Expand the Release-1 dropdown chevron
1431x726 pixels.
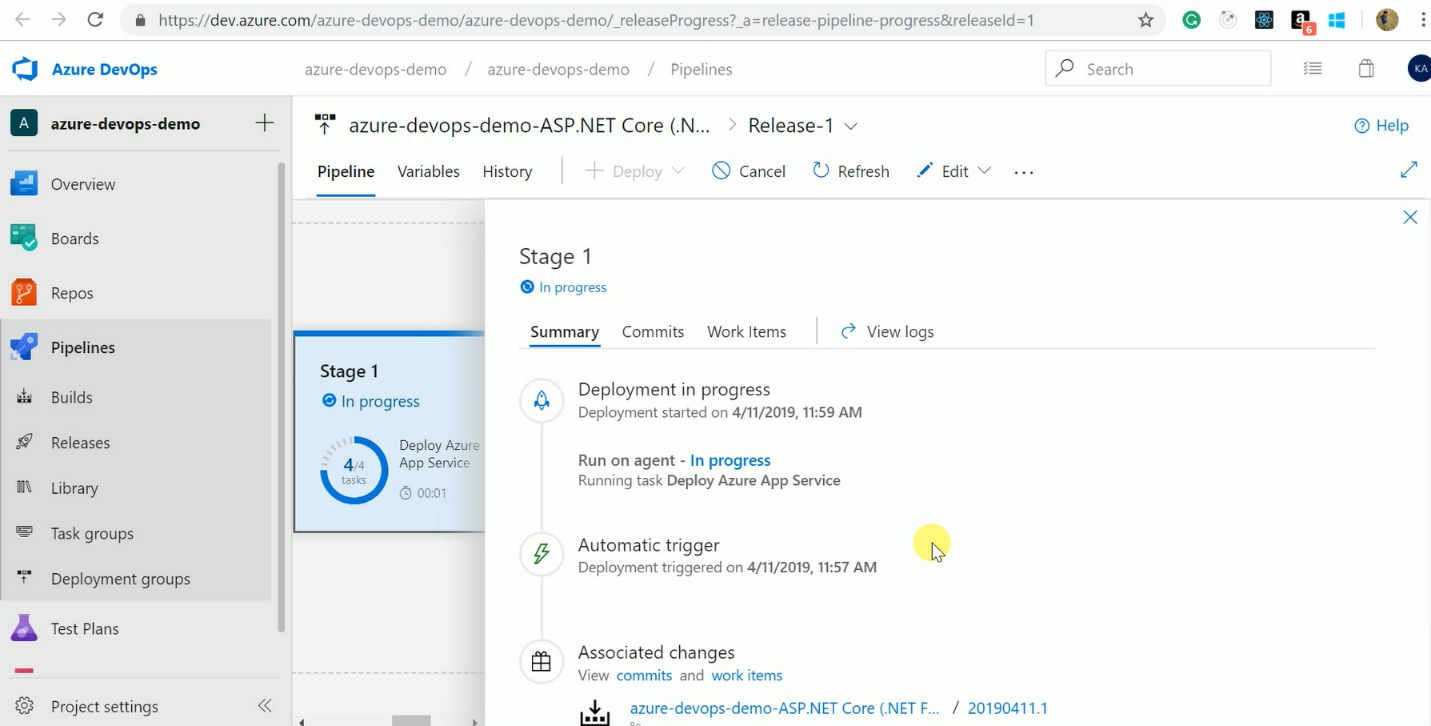click(x=851, y=126)
